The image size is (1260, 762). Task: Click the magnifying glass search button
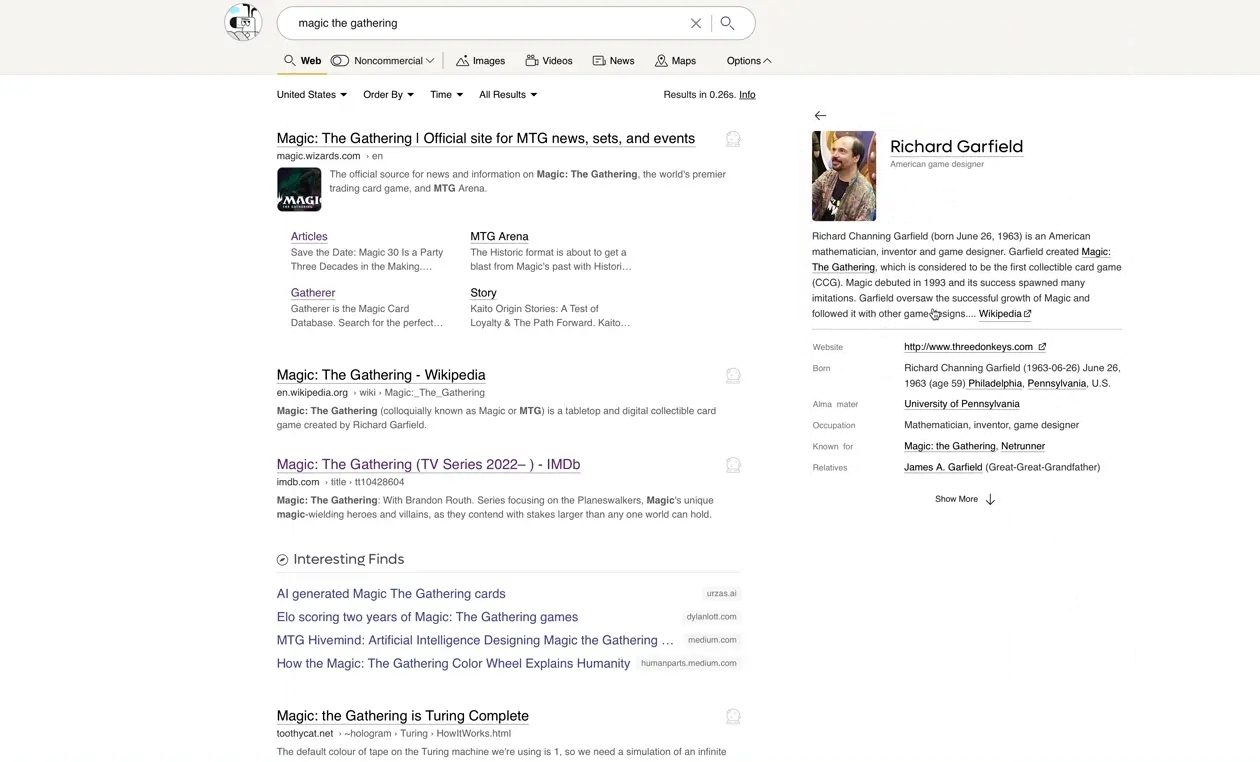(x=728, y=23)
